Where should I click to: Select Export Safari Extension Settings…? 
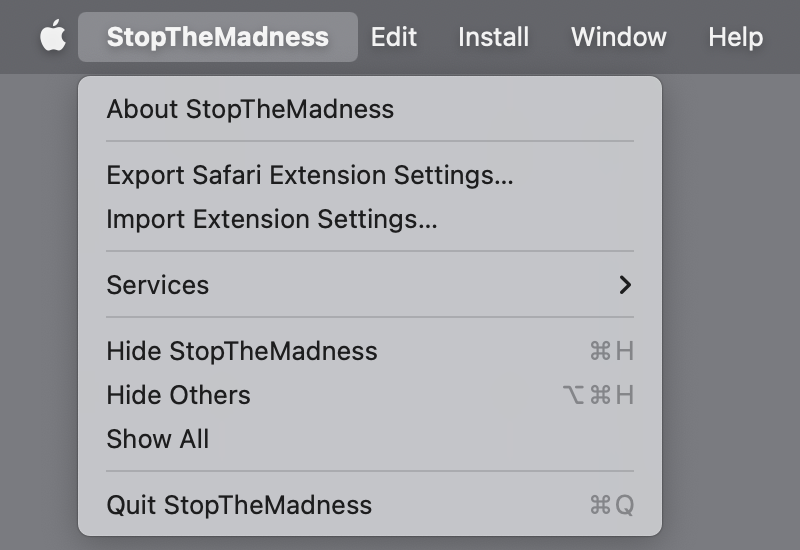pyautogui.click(x=309, y=175)
